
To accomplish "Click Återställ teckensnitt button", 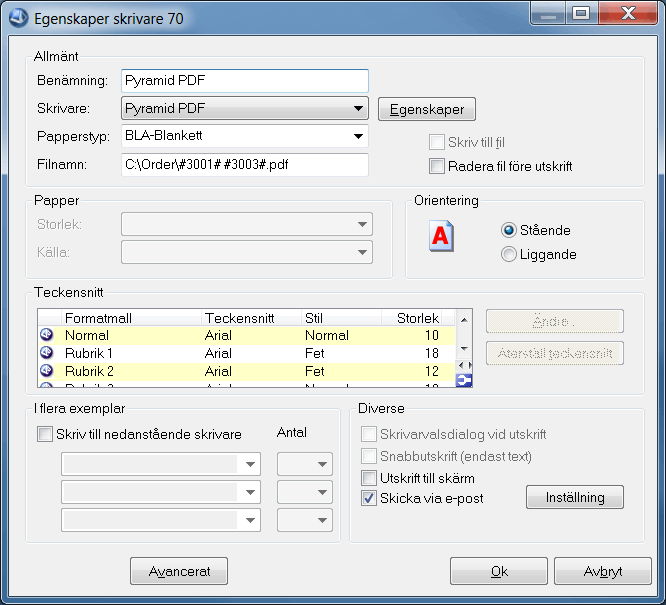I will tap(555, 353).
